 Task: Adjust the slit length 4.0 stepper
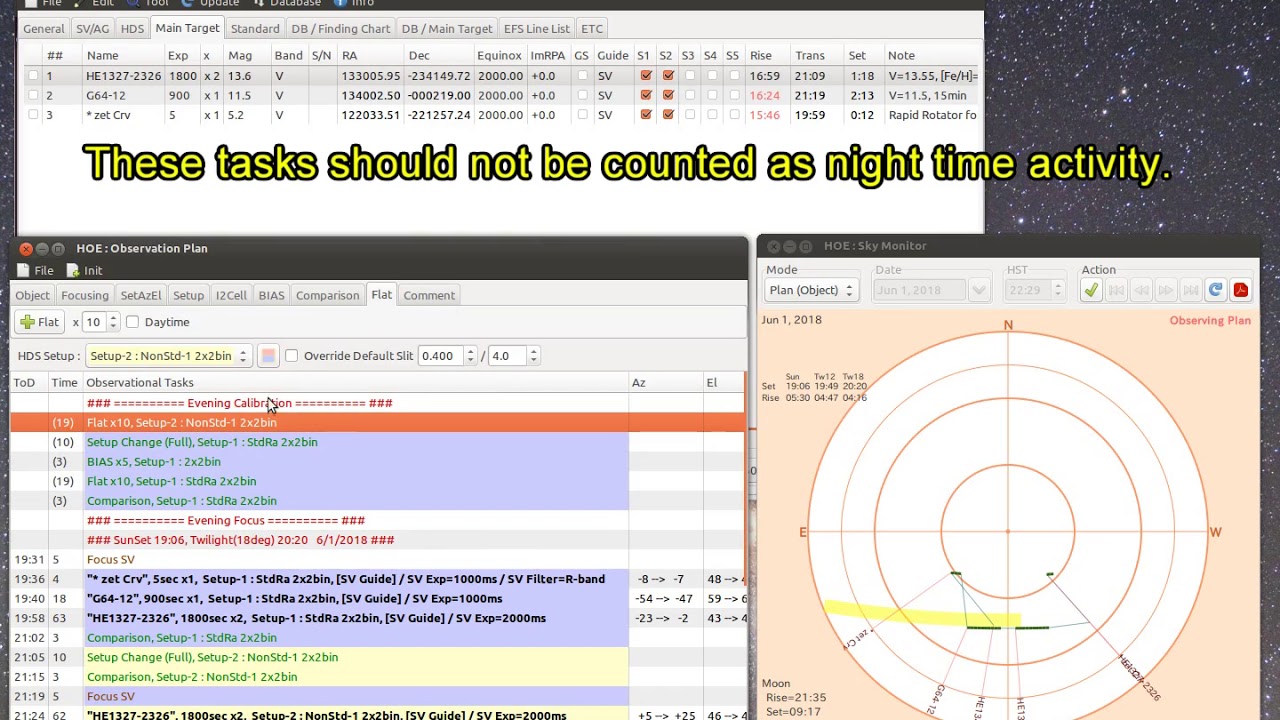pos(533,356)
